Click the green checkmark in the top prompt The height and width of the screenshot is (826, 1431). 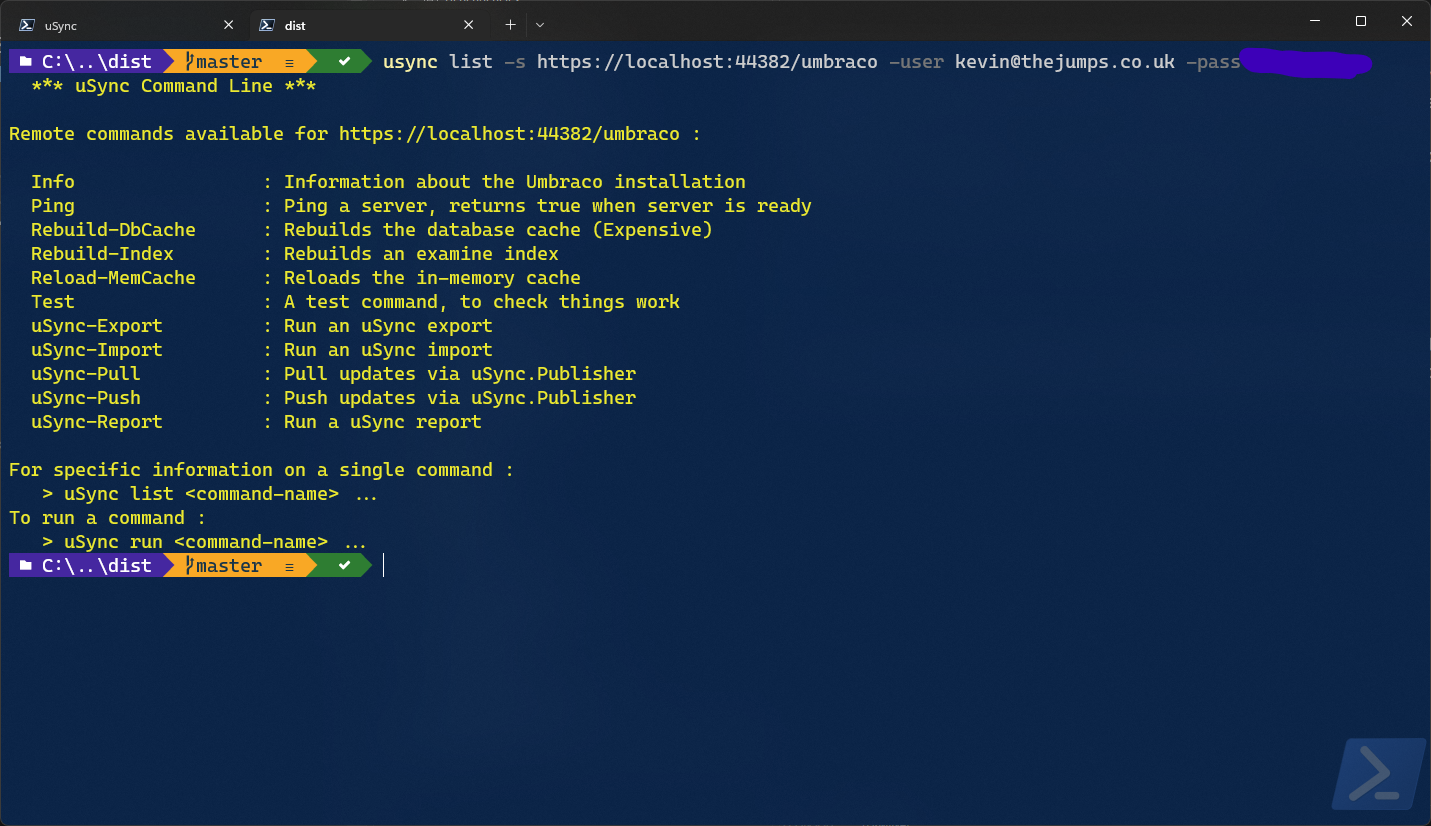(344, 62)
